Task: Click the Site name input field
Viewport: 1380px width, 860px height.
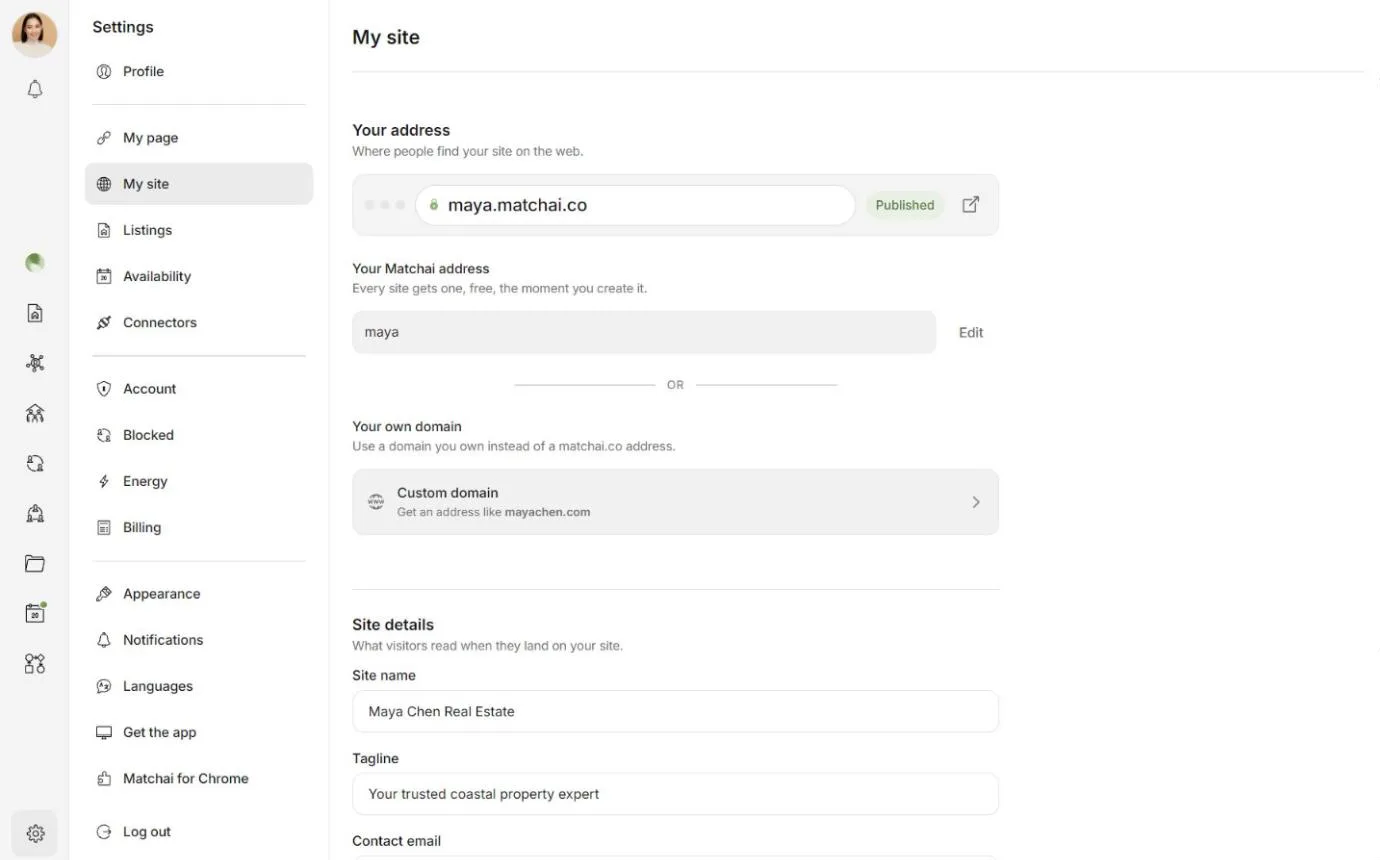Action: pos(675,711)
